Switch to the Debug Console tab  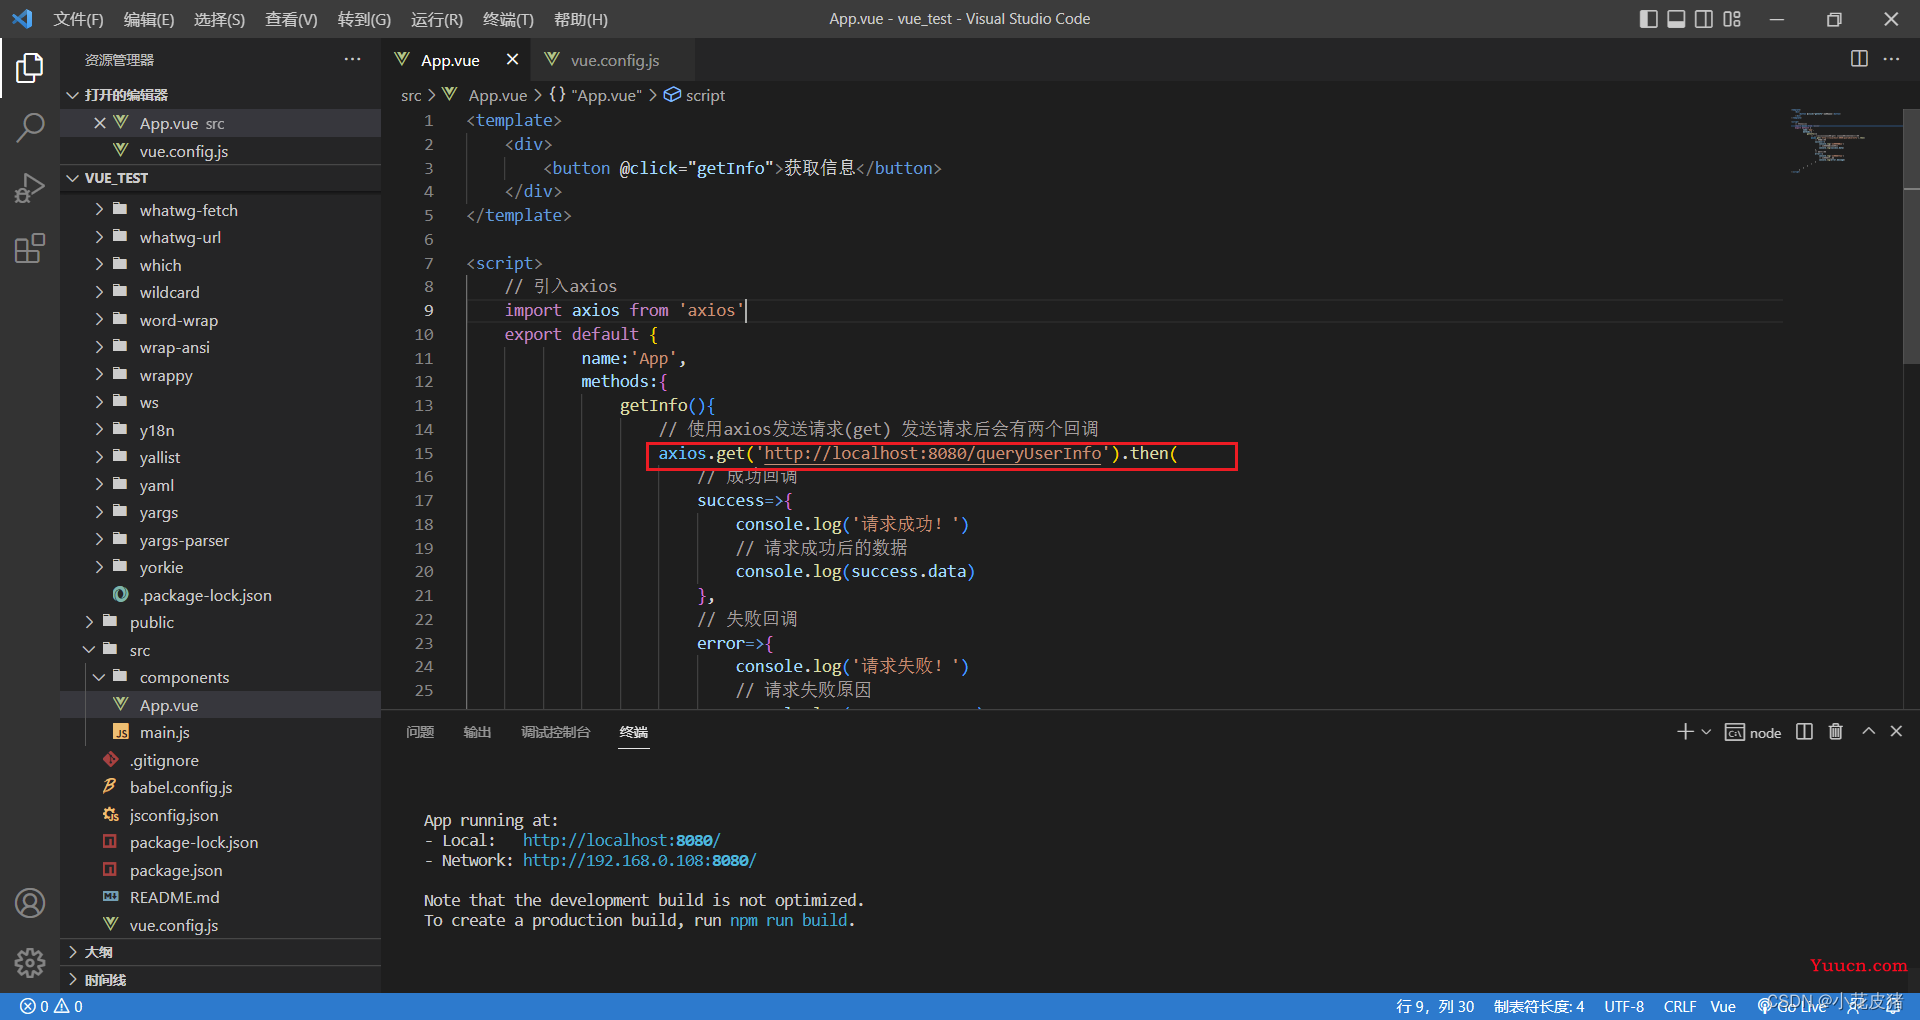coord(555,732)
